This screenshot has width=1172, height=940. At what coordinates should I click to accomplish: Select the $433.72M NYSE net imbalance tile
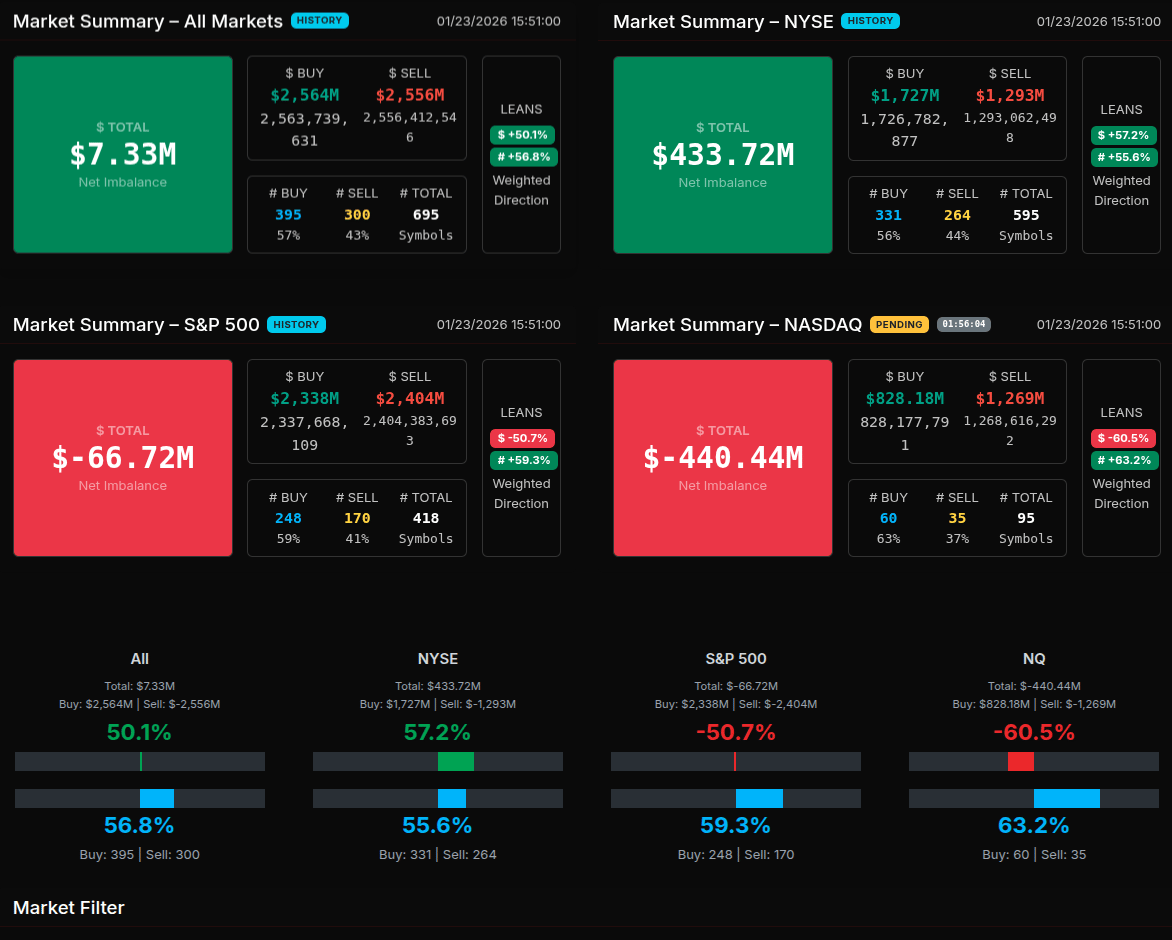[722, 154]
